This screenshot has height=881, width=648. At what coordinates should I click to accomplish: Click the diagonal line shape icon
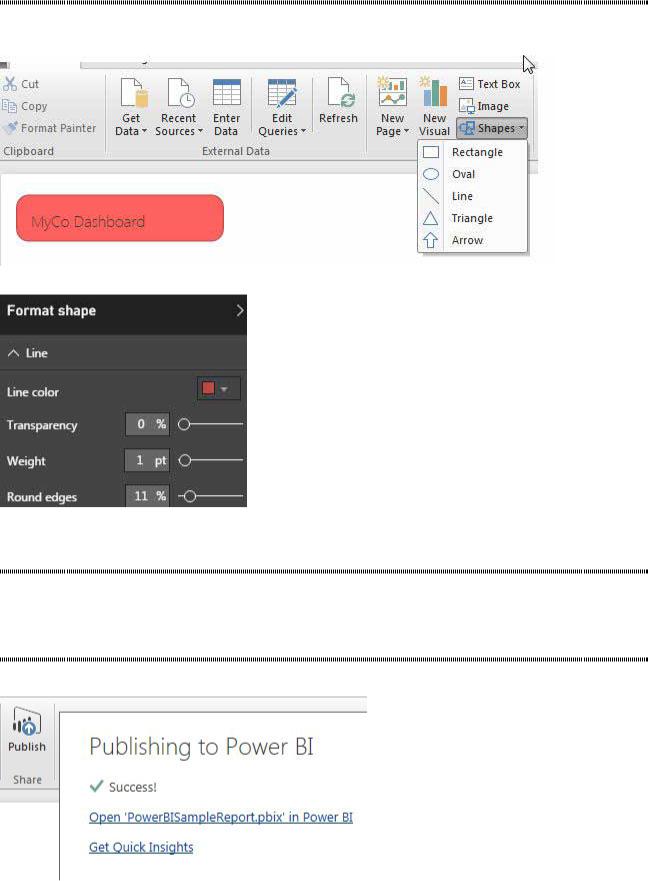[x=431, y=196]
